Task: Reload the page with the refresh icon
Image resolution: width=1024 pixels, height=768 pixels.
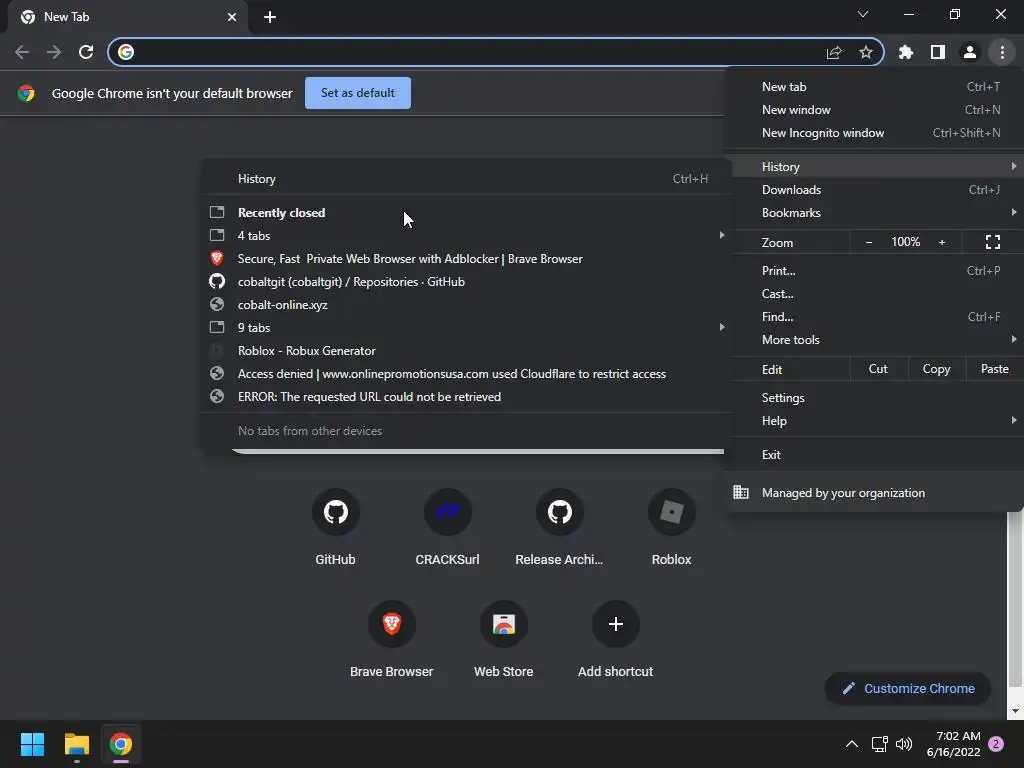Action: [86, 52]
